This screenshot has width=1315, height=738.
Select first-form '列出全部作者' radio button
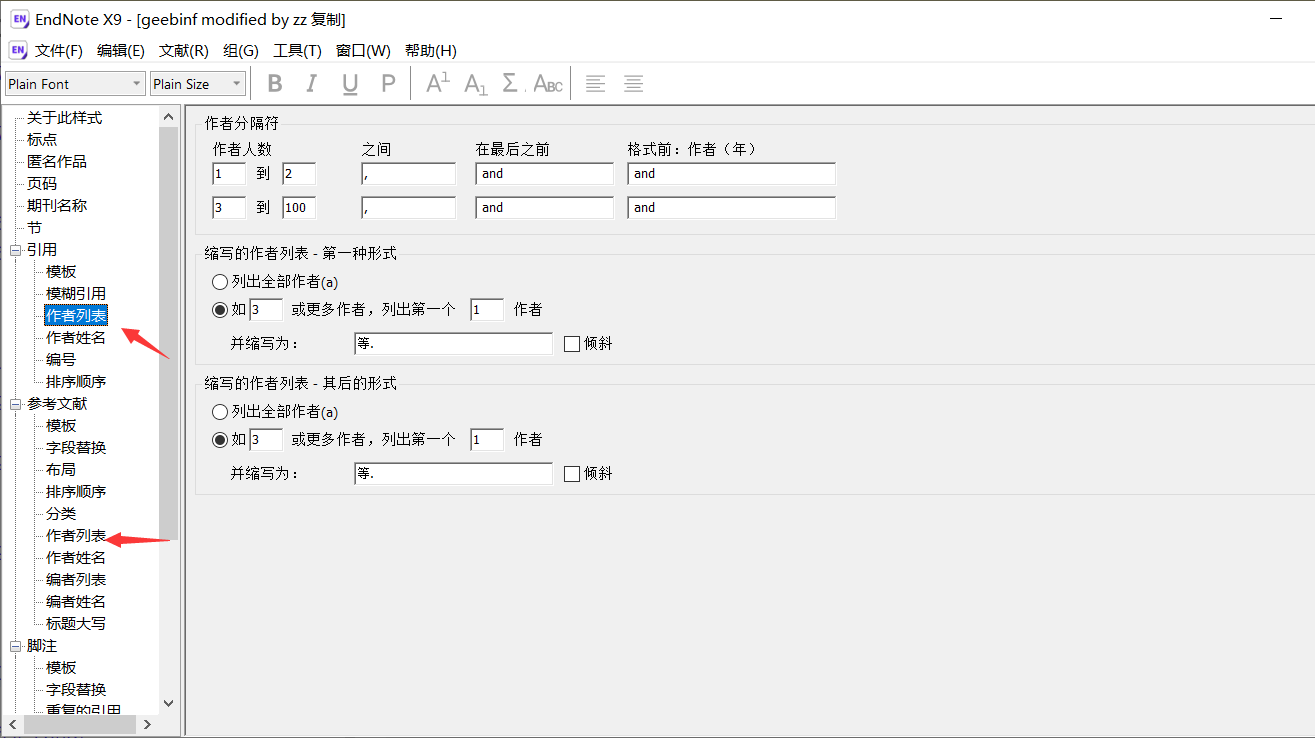point(220,282)
